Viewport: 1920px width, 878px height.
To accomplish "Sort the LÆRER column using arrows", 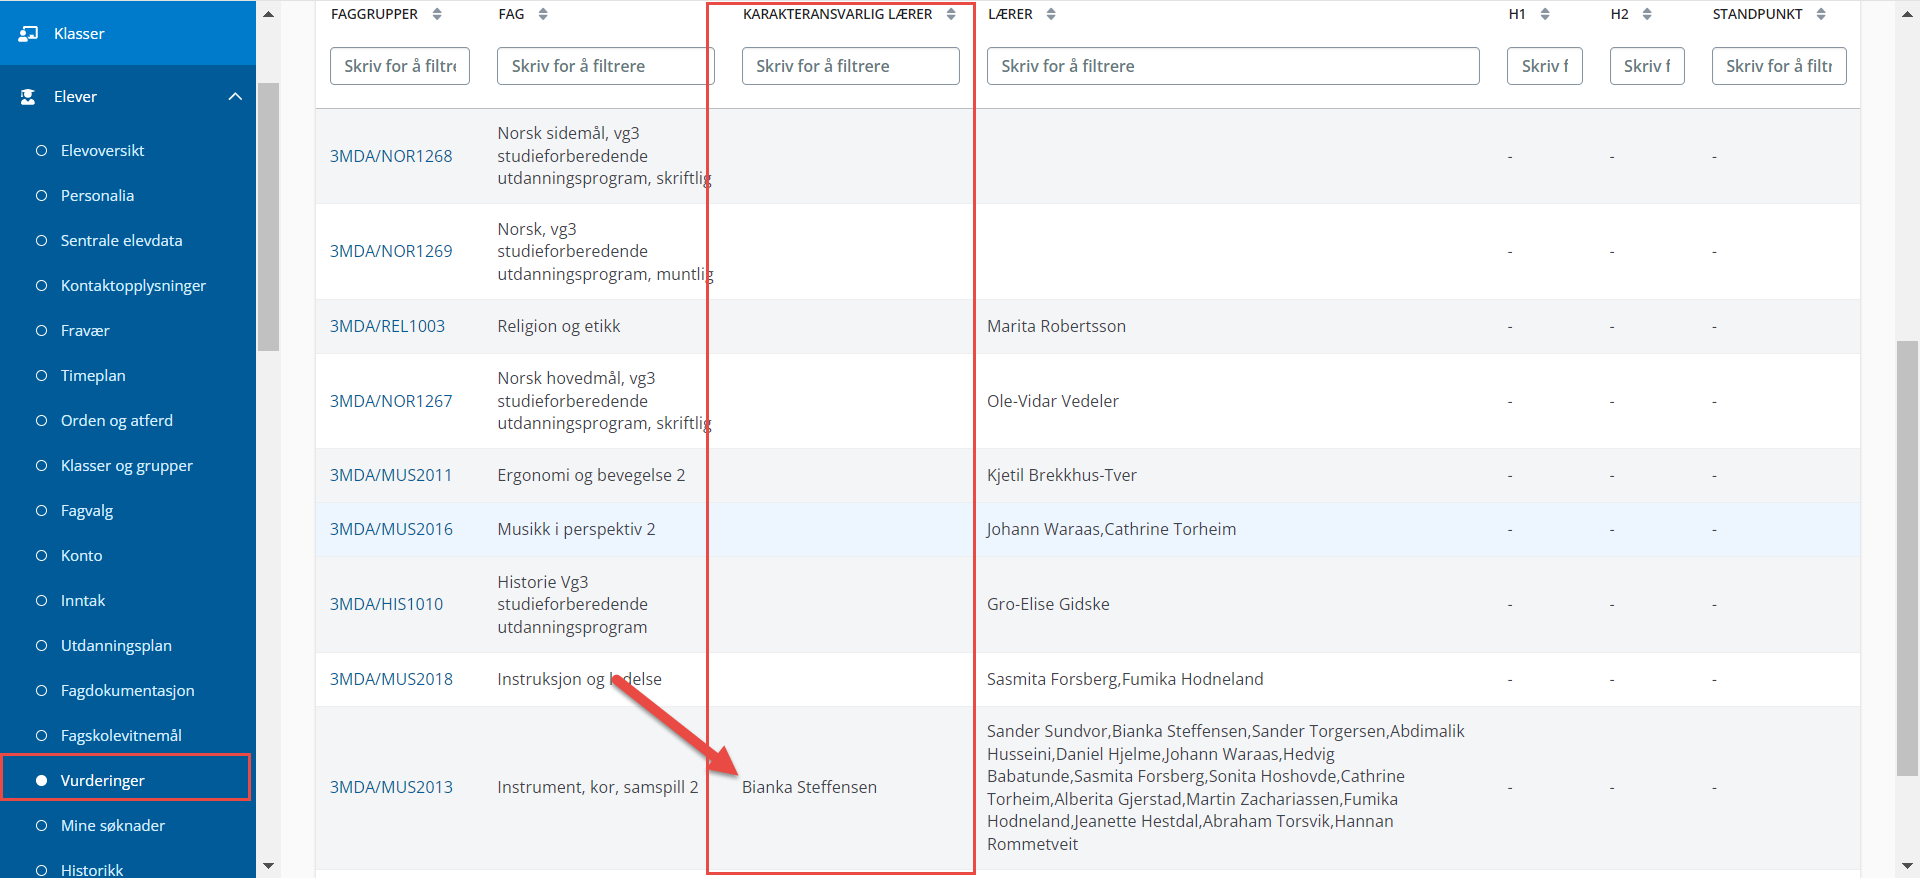I will (1051, 14).
